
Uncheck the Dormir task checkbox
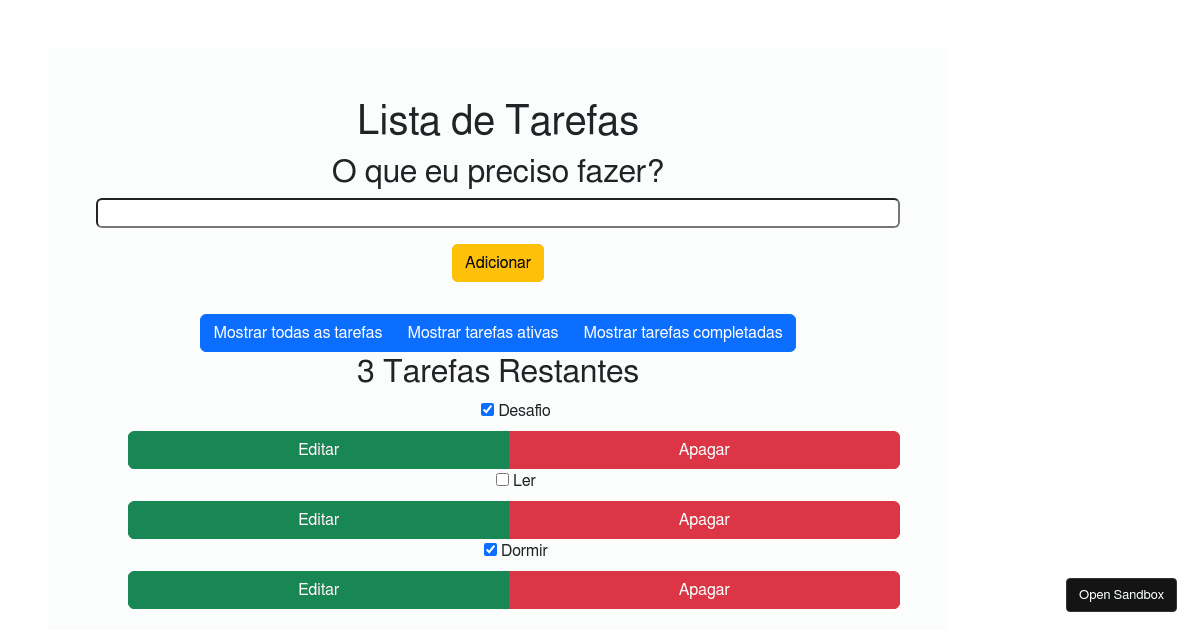[x=490, y=549]
